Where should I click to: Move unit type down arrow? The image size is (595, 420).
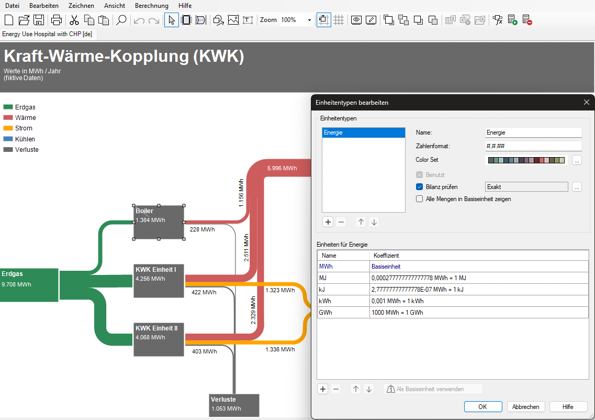click(374, 222)
